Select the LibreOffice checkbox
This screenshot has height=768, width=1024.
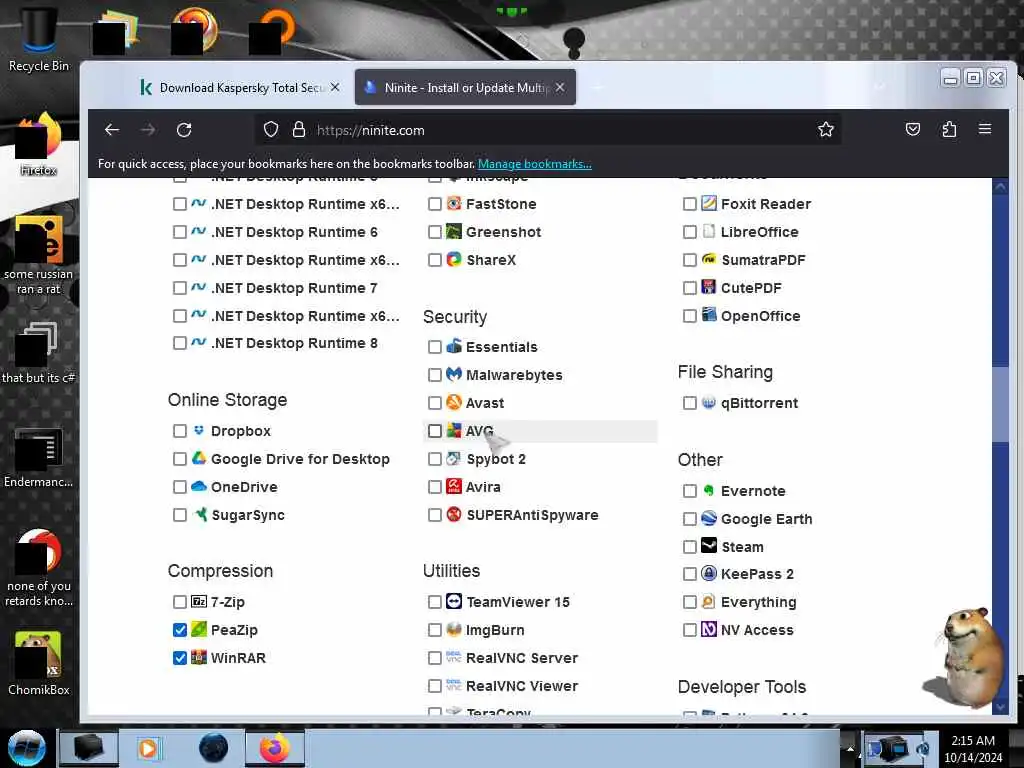(689, 232)
